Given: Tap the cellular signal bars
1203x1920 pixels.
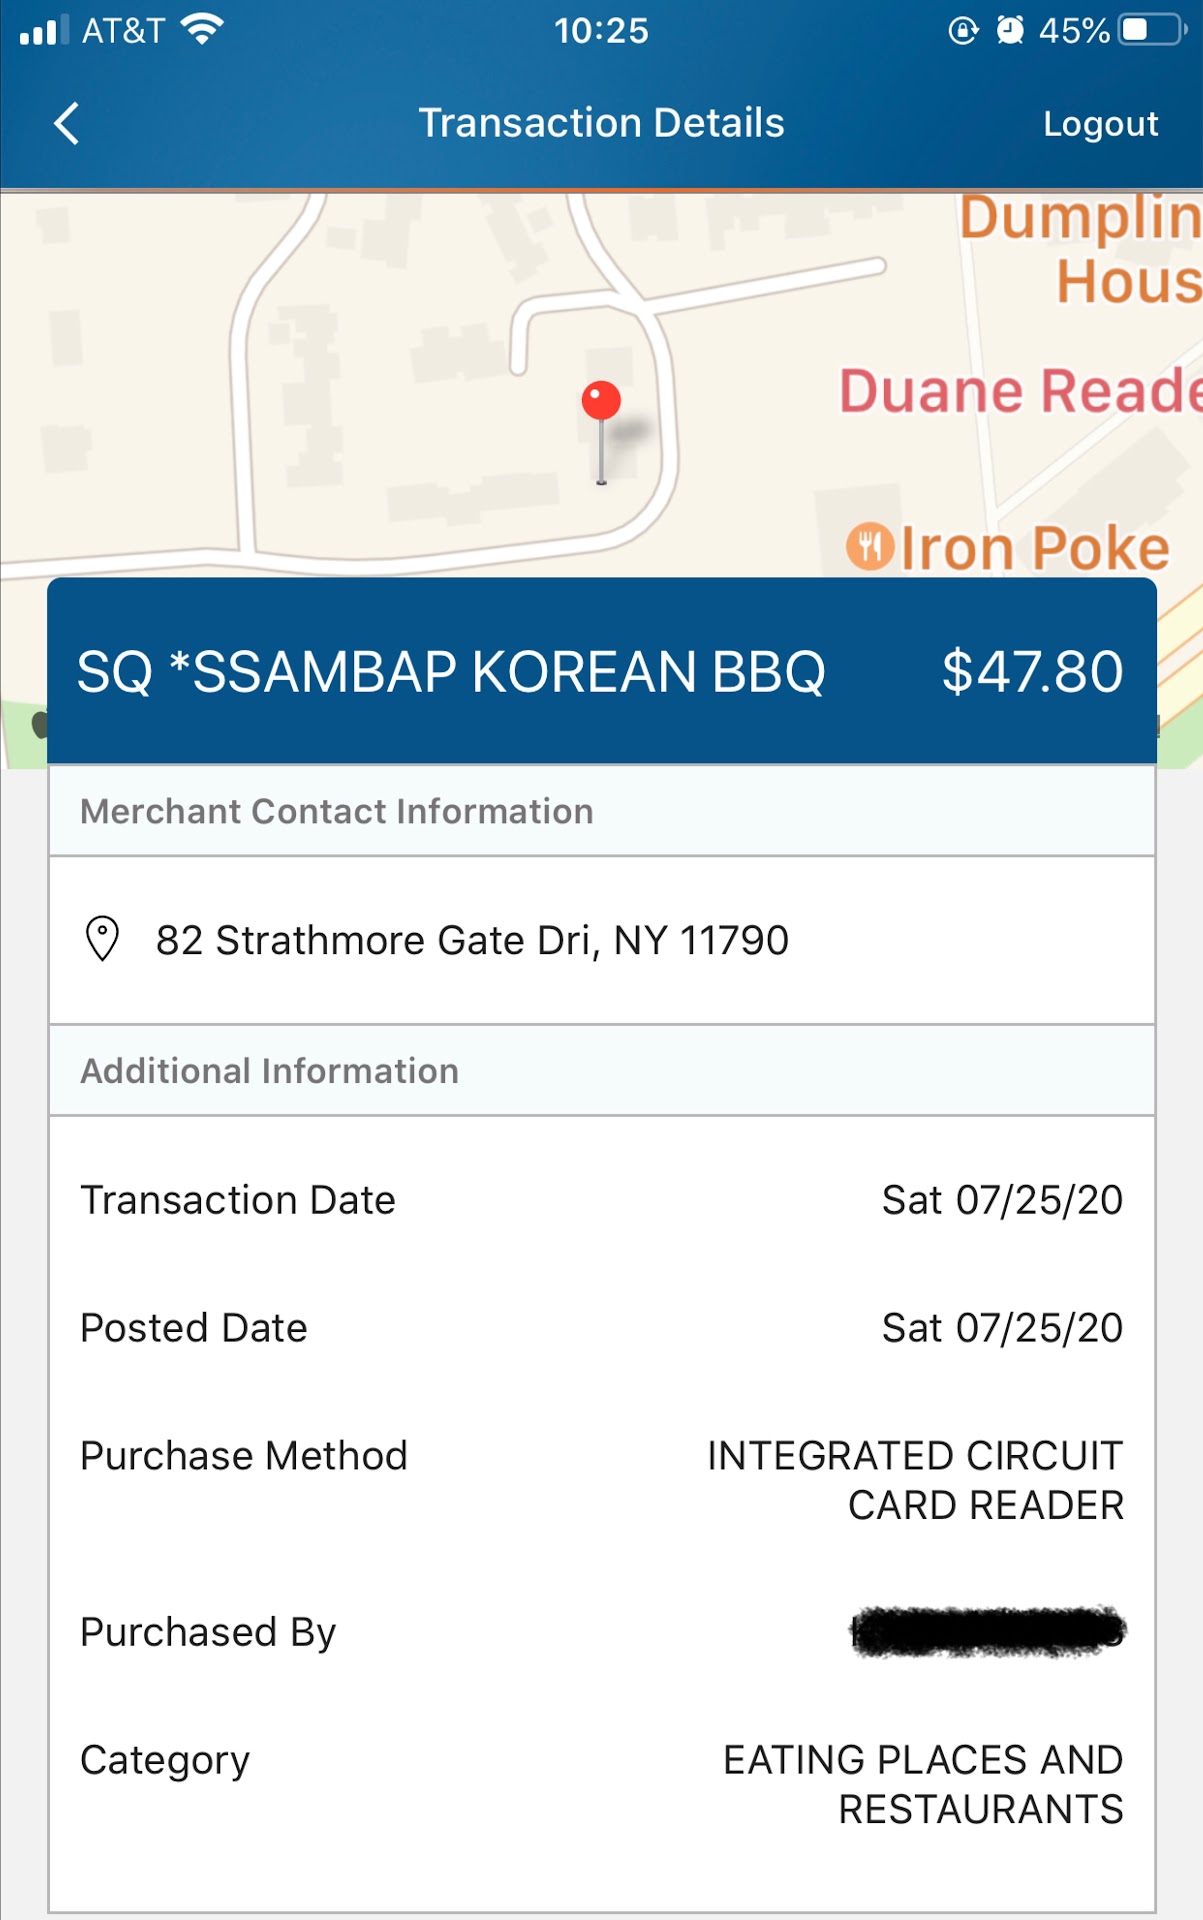Looking at the screenshot, I should pyautogui.click(x=44, y=30).
